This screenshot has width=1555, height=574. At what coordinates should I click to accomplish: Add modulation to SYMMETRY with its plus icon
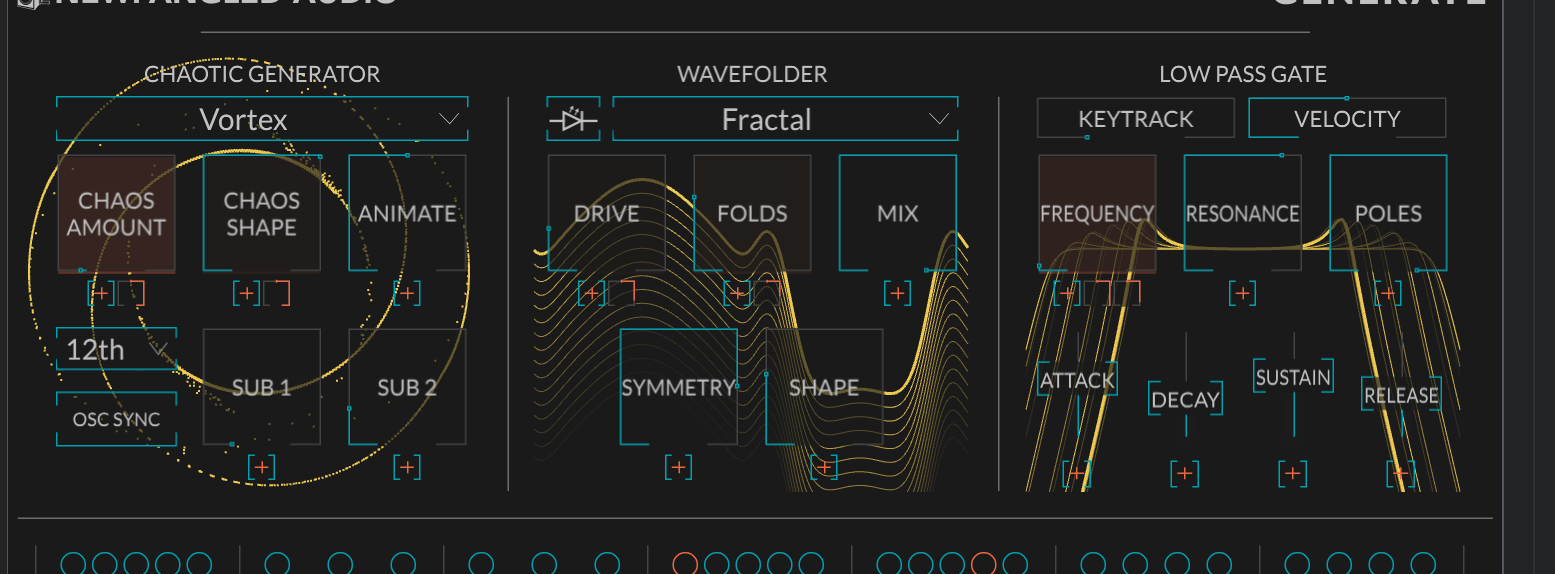point(679,466)
